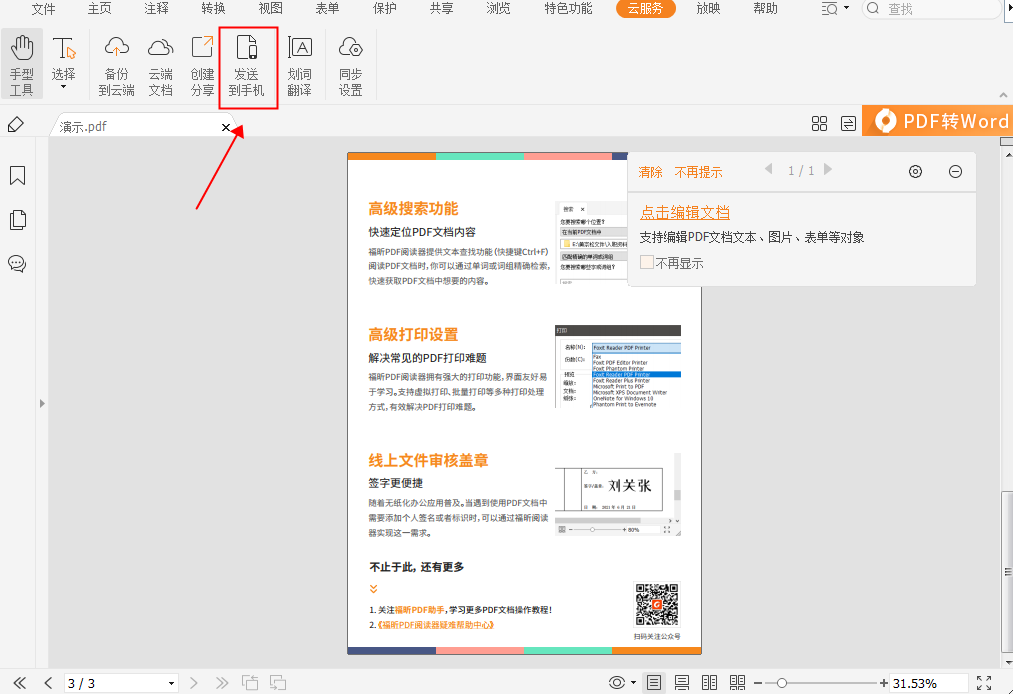Click the 备份到云端 backup icon
Screen dimensions: 1013x694
[115, 62]
